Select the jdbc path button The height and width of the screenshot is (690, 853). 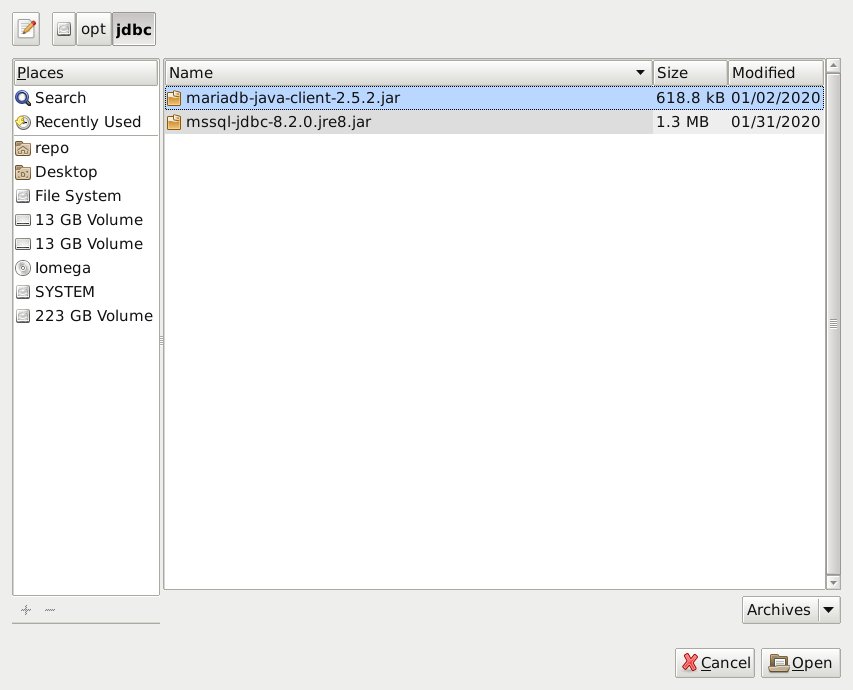133,29
